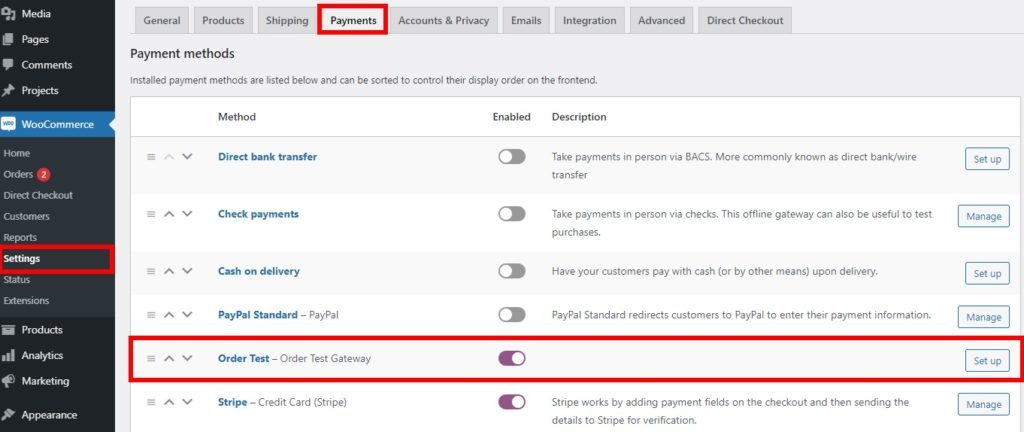Open the Direct bank transfer link

coord(268,157)
